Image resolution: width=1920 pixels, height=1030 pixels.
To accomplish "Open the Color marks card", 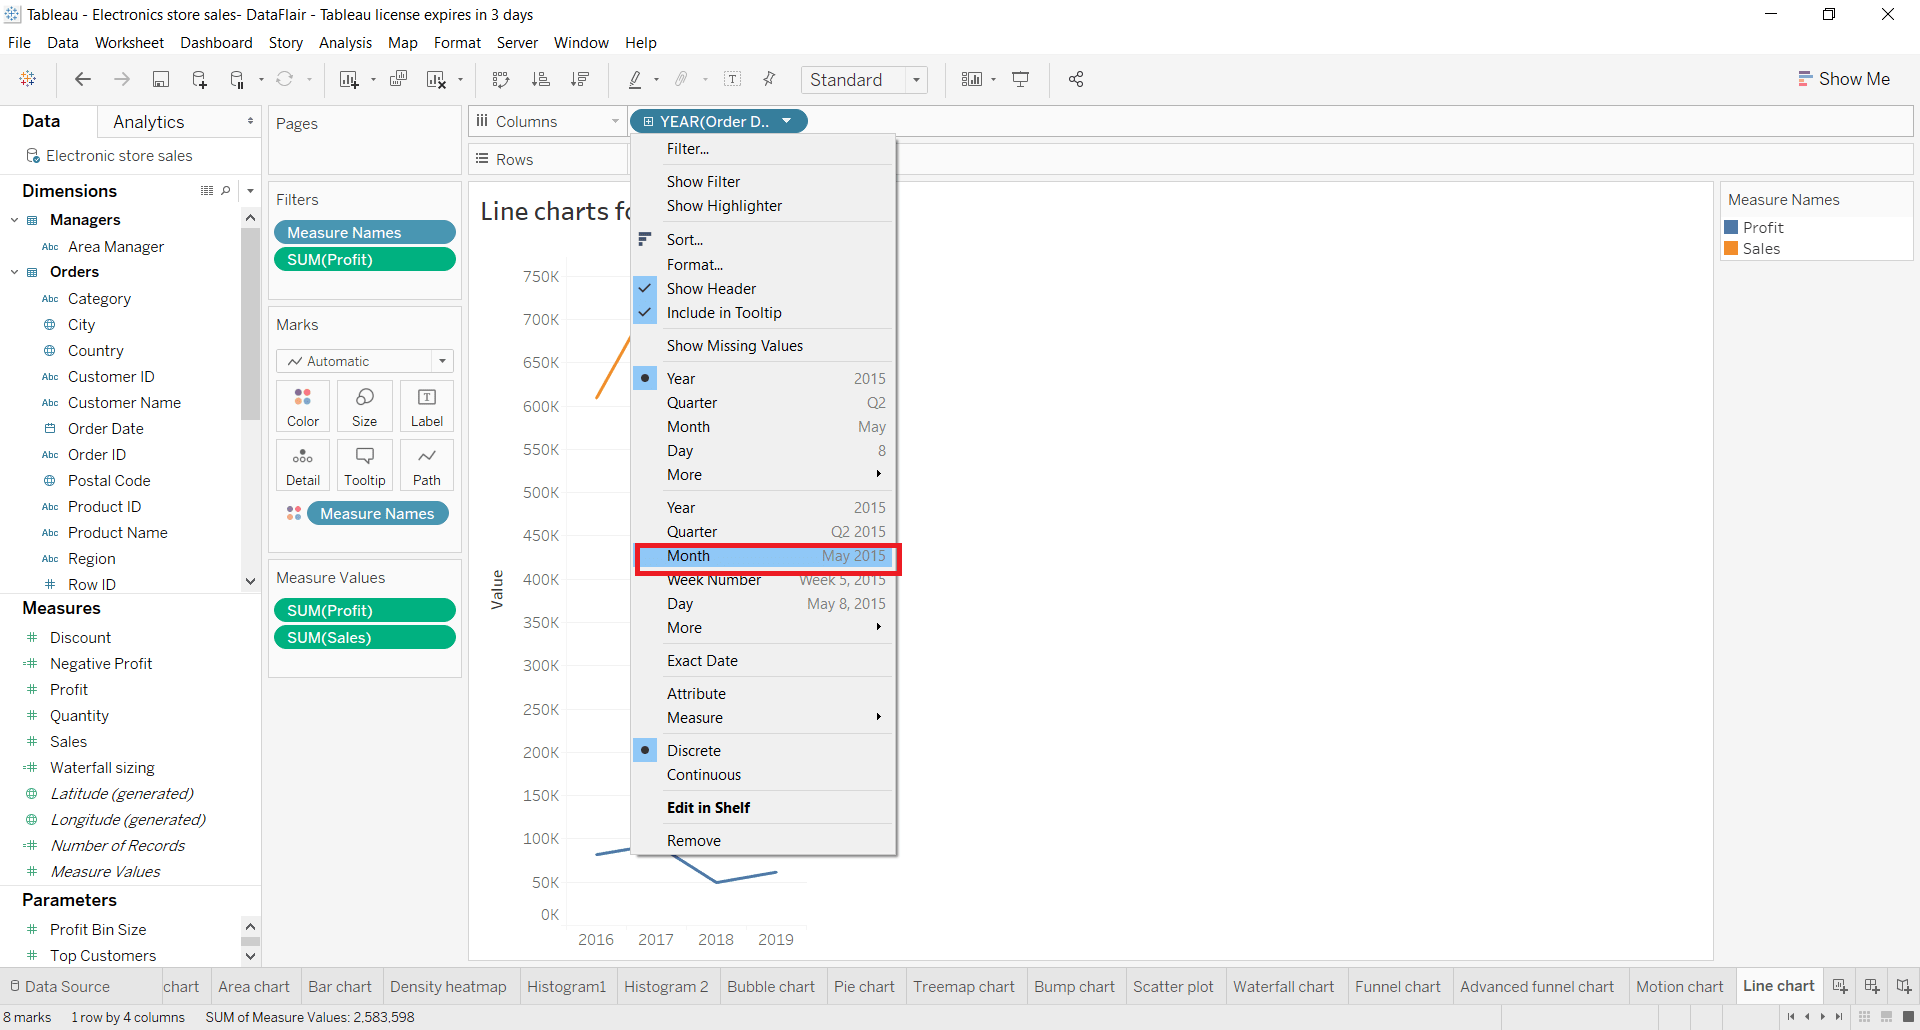I will [303, 406].
